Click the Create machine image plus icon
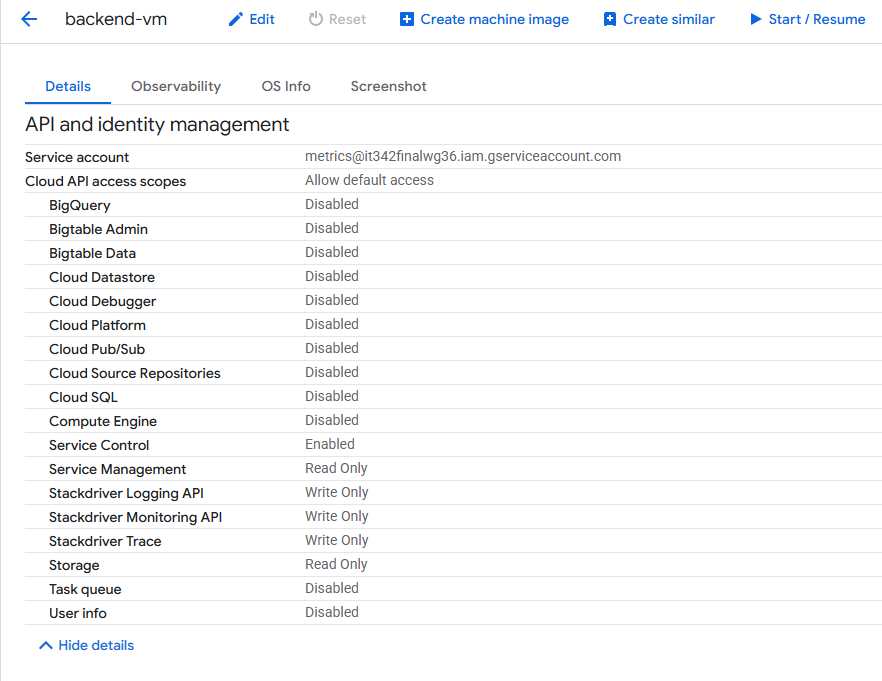The image size is (882, 681). [x=407, y=19]
